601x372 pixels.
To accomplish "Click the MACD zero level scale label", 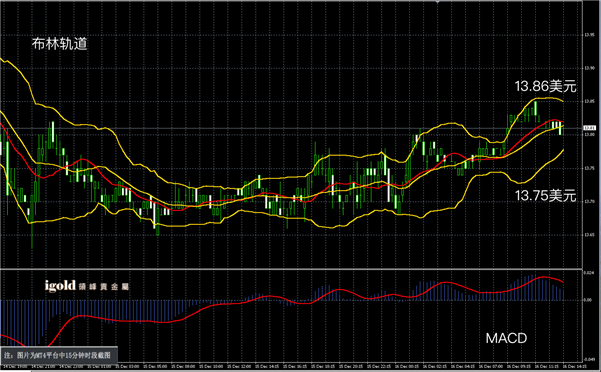I will [588, 300].
